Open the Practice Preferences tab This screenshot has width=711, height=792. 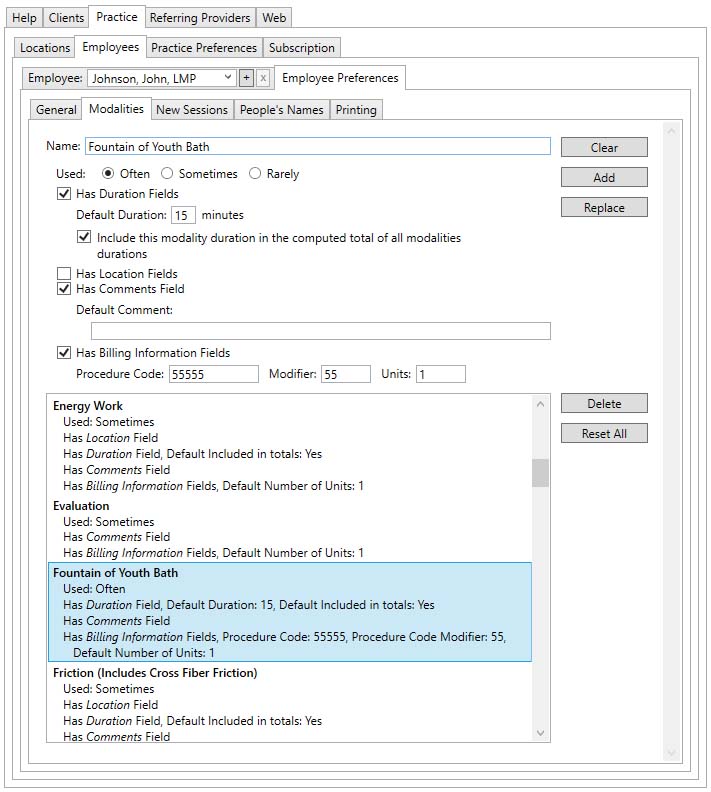[x=205, y=48]
